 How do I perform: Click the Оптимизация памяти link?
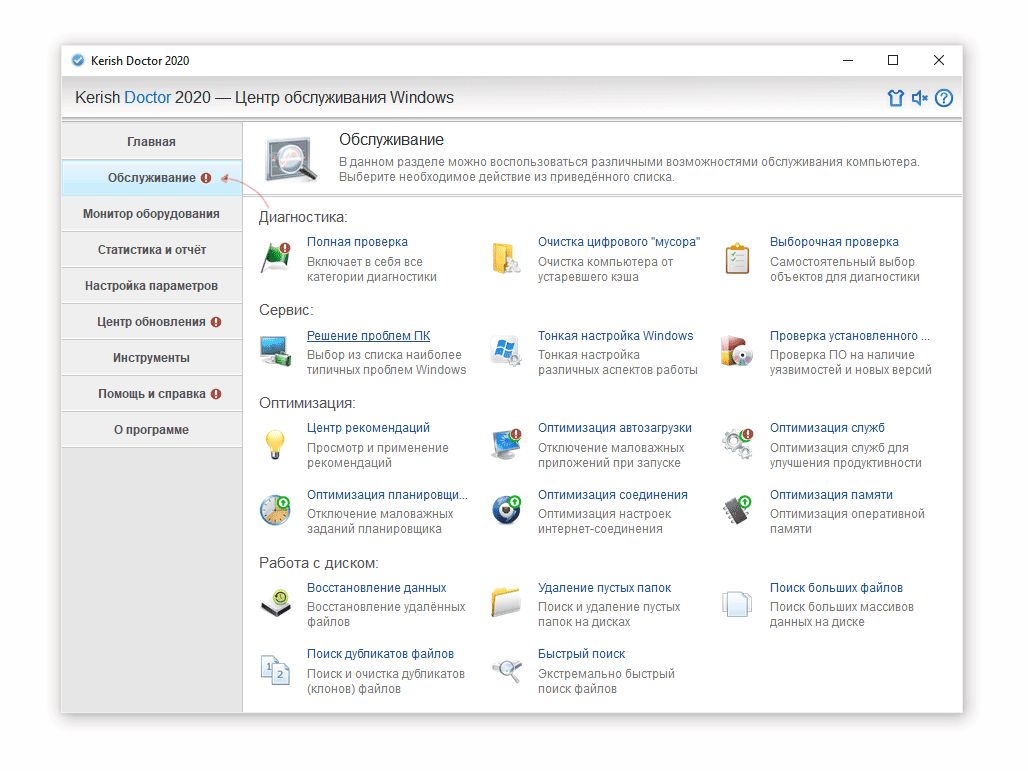click(831, 495)
